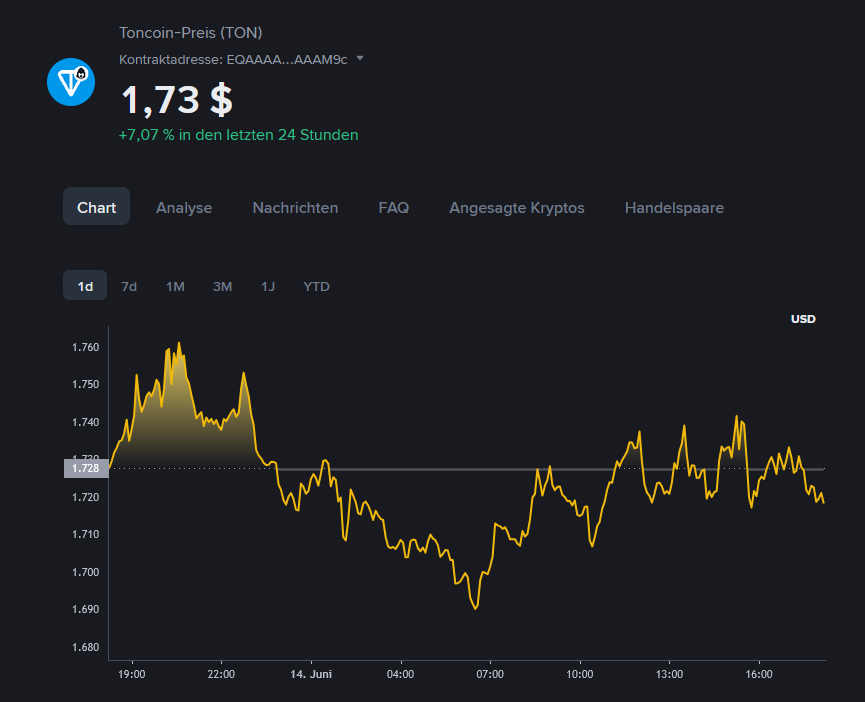Select the 1J time range
The image size is (865, 702).
coord(268,287)
